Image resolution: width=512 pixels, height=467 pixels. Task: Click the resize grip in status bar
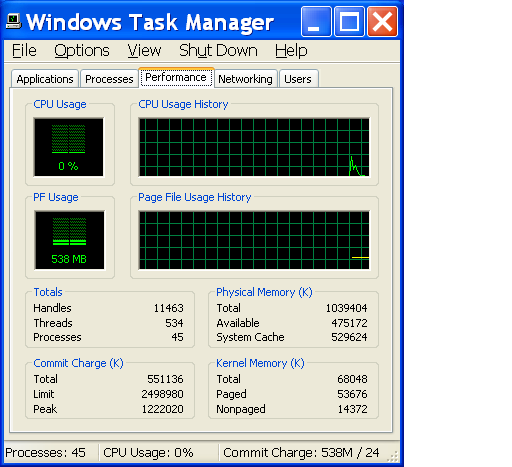point(393,456)
